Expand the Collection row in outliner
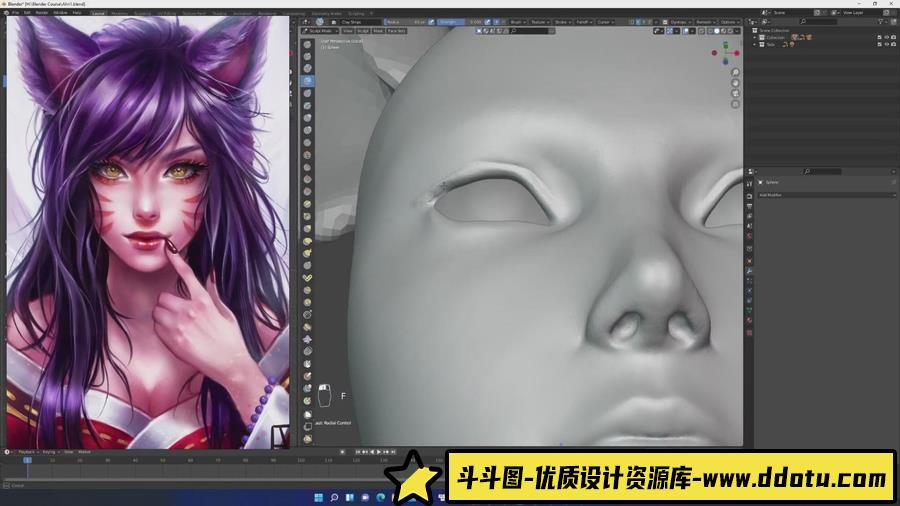900x506 pixels. click(755, 37)
